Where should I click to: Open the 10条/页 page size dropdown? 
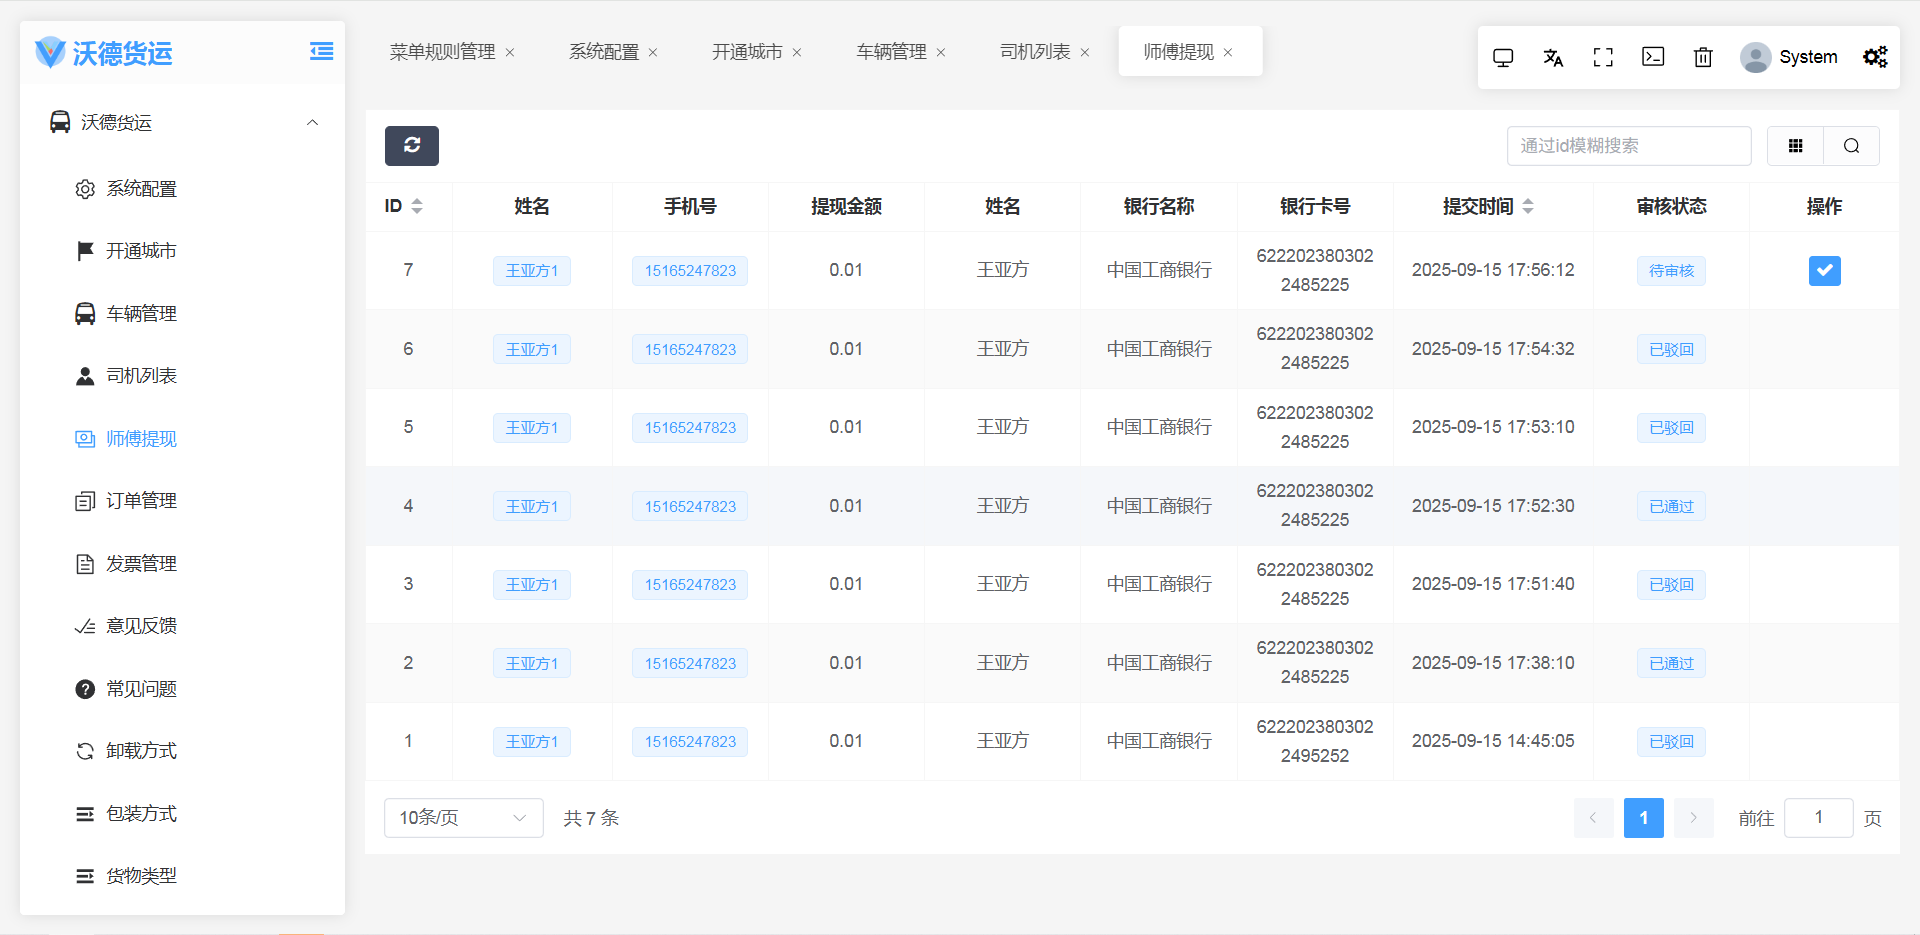point(463,818)
